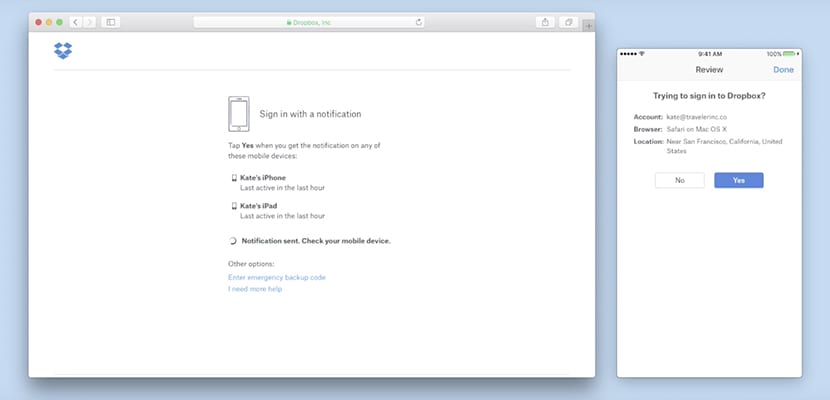
Task: Click the Sign in with a notification heading
Action: point(310,114)
